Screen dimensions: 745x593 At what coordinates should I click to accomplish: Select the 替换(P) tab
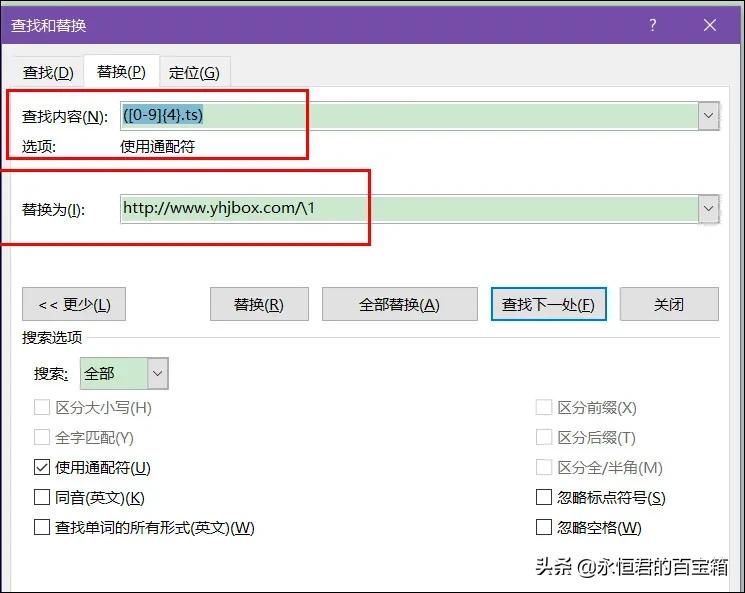121,72
